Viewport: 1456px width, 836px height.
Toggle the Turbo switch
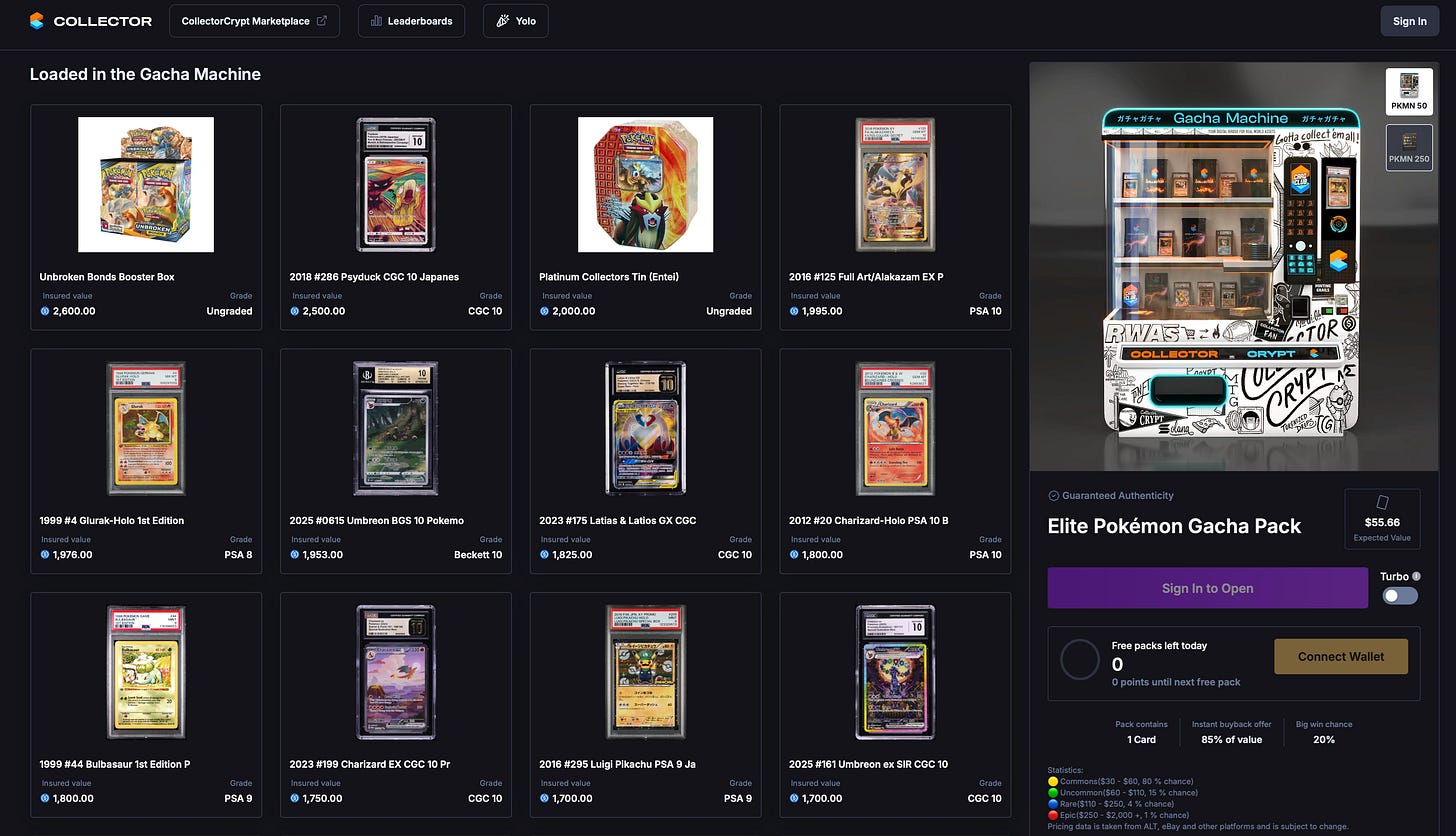pos(1399,595)
